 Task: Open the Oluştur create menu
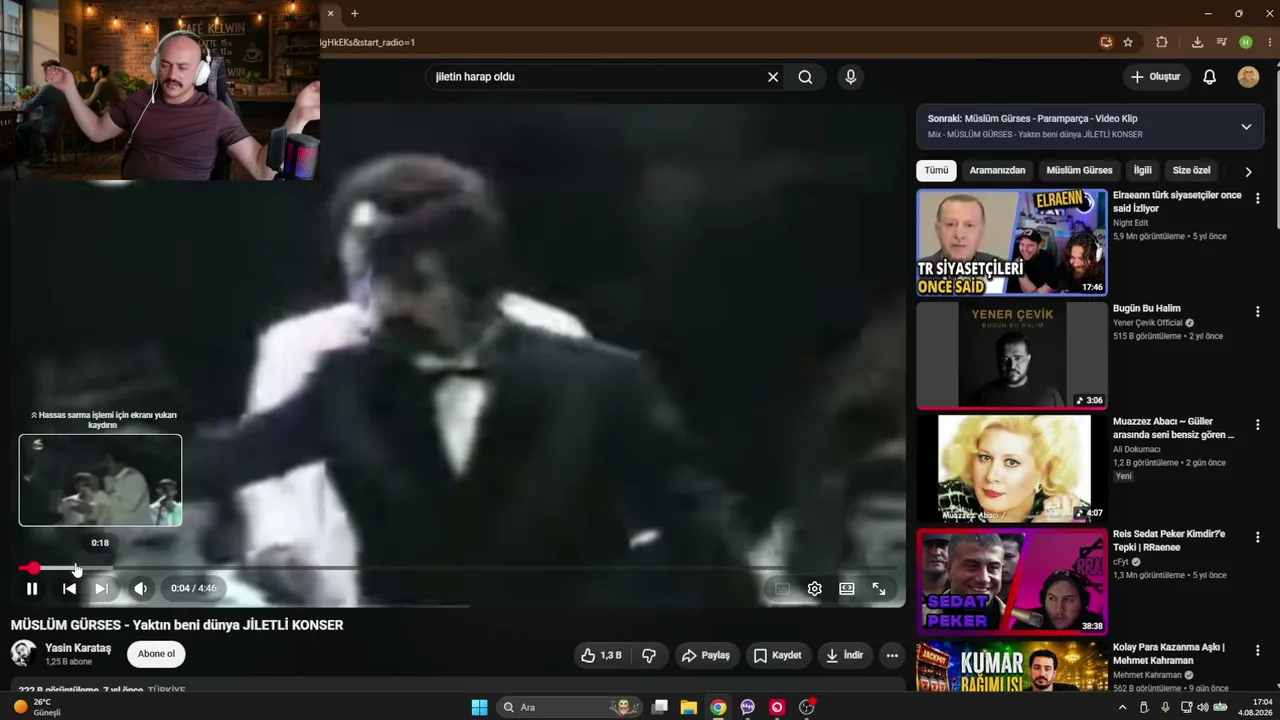click(x=1156, y=77)
